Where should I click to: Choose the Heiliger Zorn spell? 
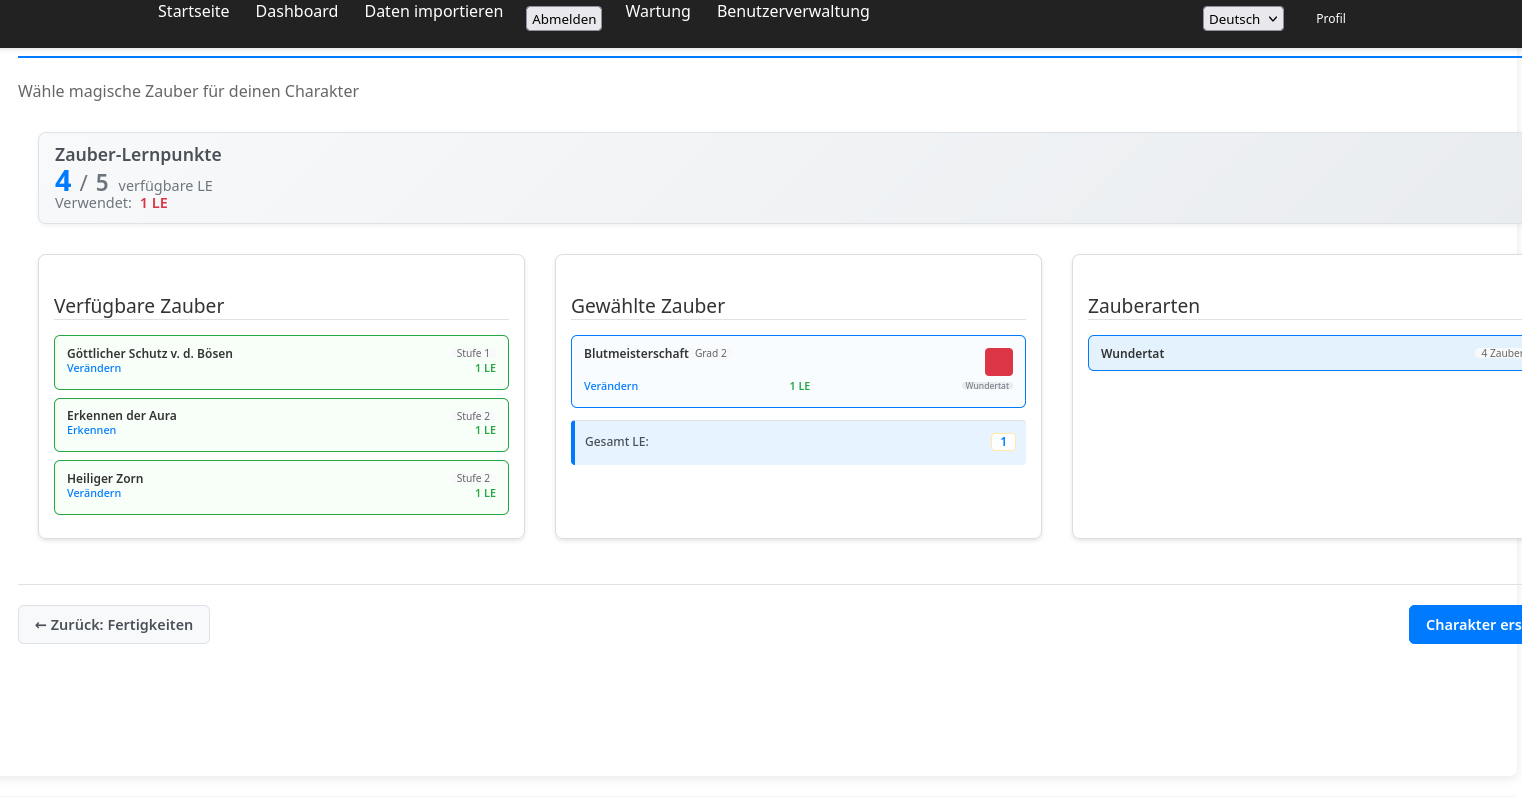pos(281,486)
